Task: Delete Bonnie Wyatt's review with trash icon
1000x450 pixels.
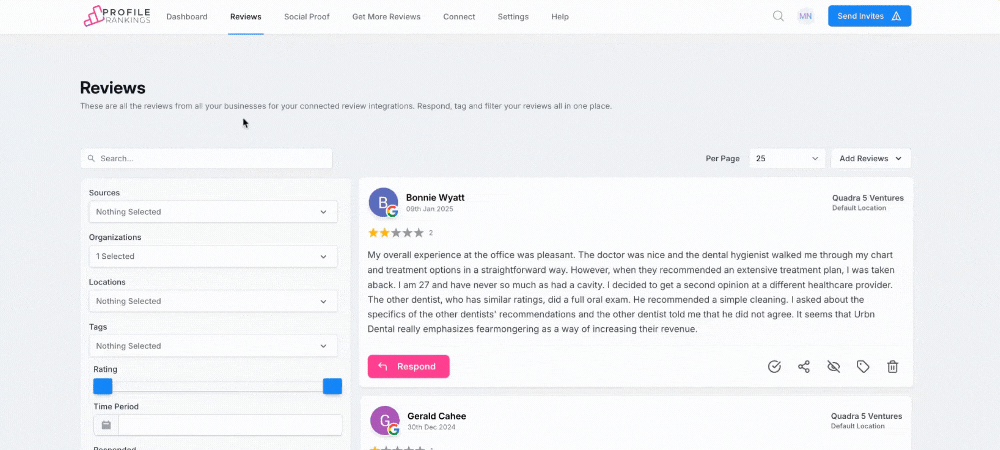Action: point(893,367)
